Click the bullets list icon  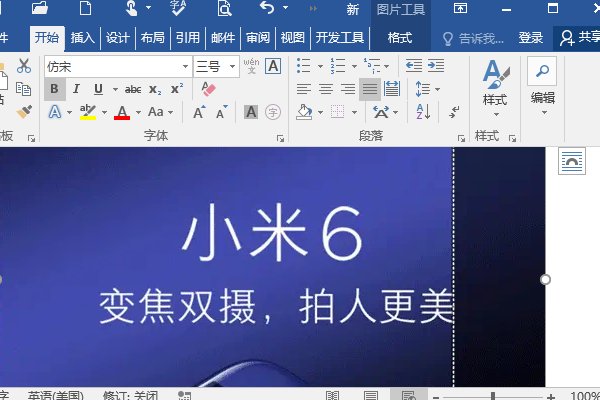pyautogui.click(x=304, y=66)
